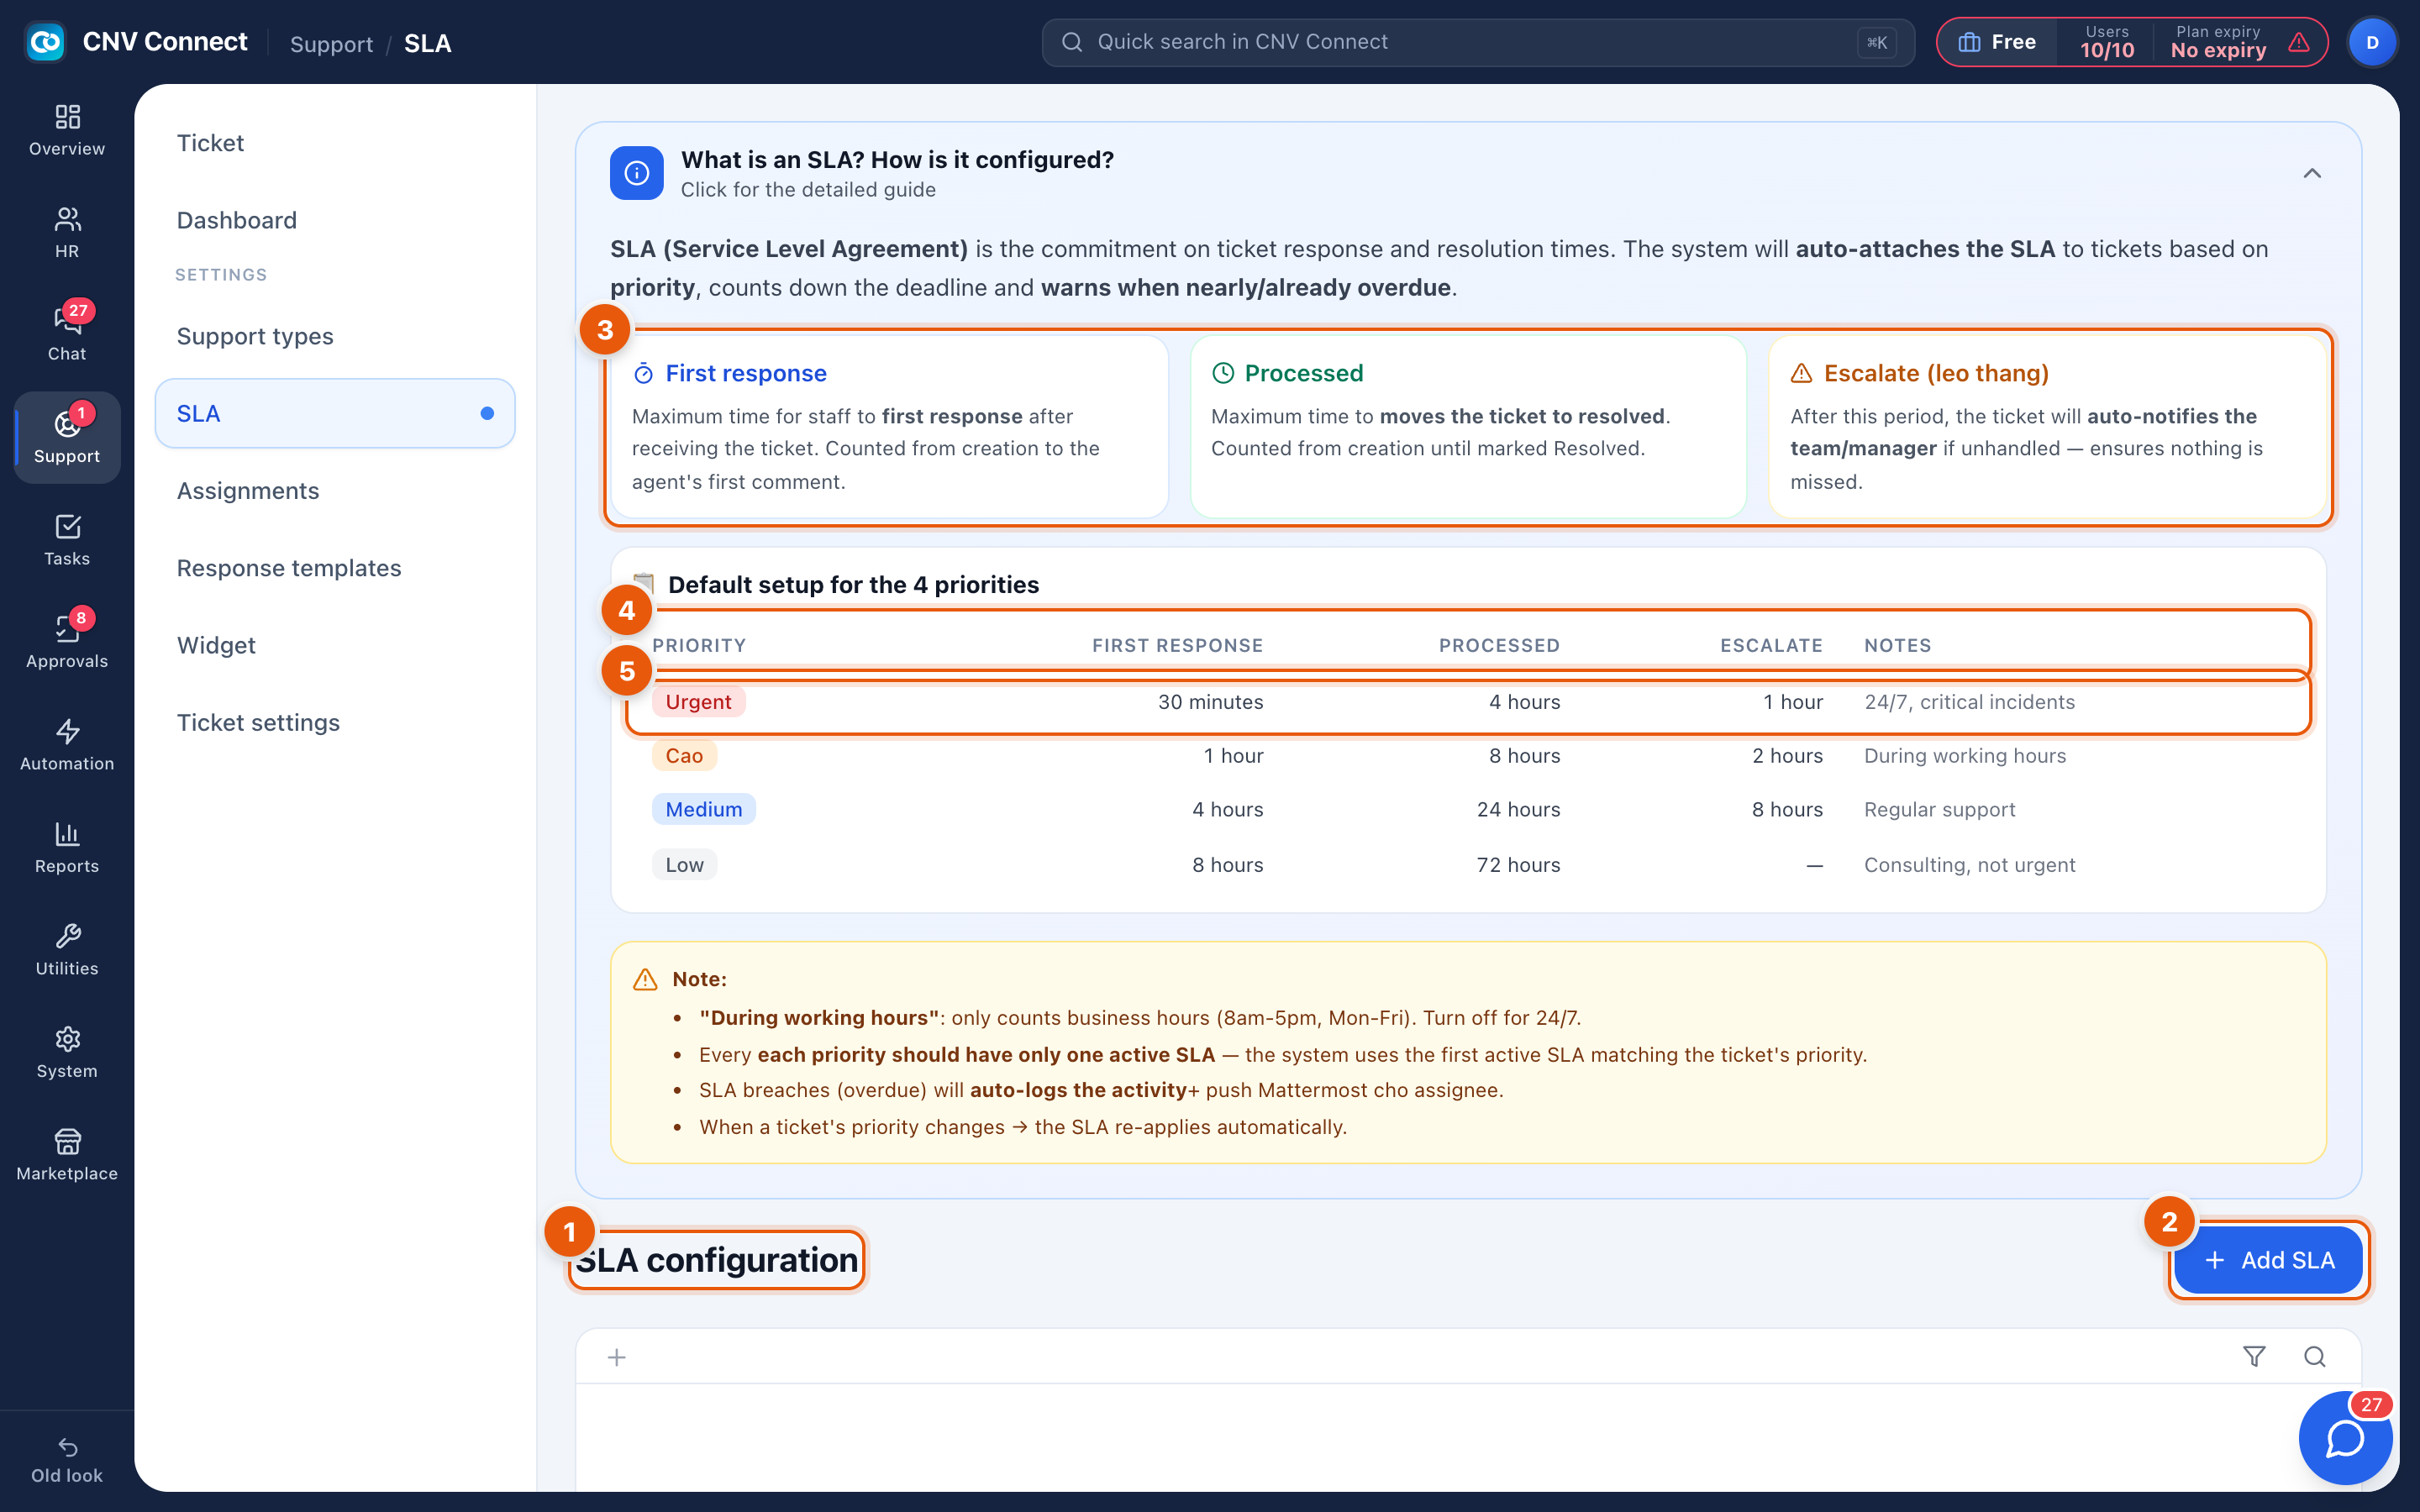Image resolution: width=2420 pixels, height=1512 pixels.
Task: Open the Automation module
Action: click(x=67, y=745)
